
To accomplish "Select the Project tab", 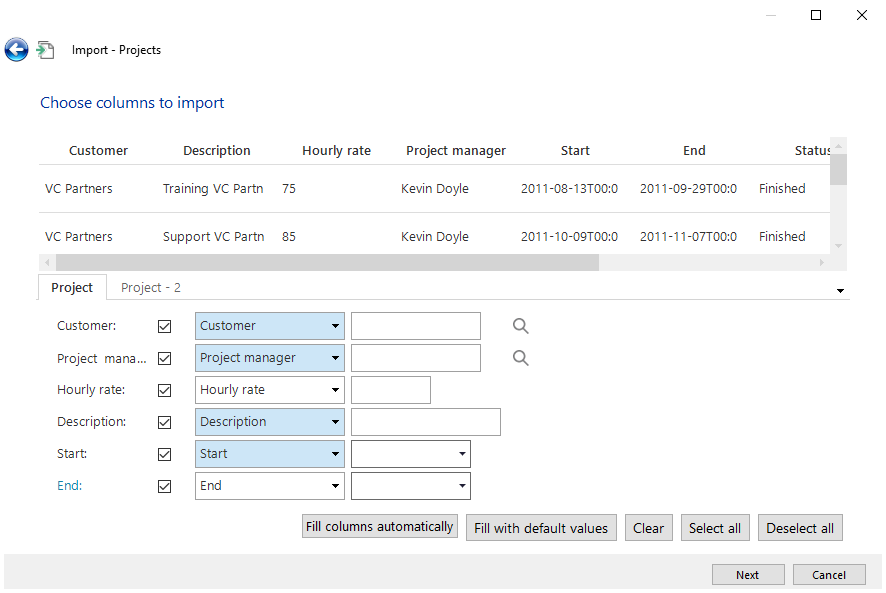I will [72, 287].
